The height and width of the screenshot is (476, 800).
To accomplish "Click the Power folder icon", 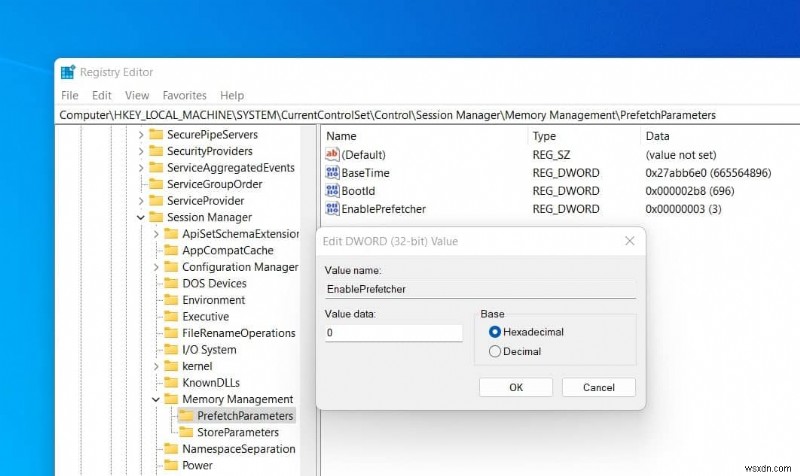I will tap(171, 465).
